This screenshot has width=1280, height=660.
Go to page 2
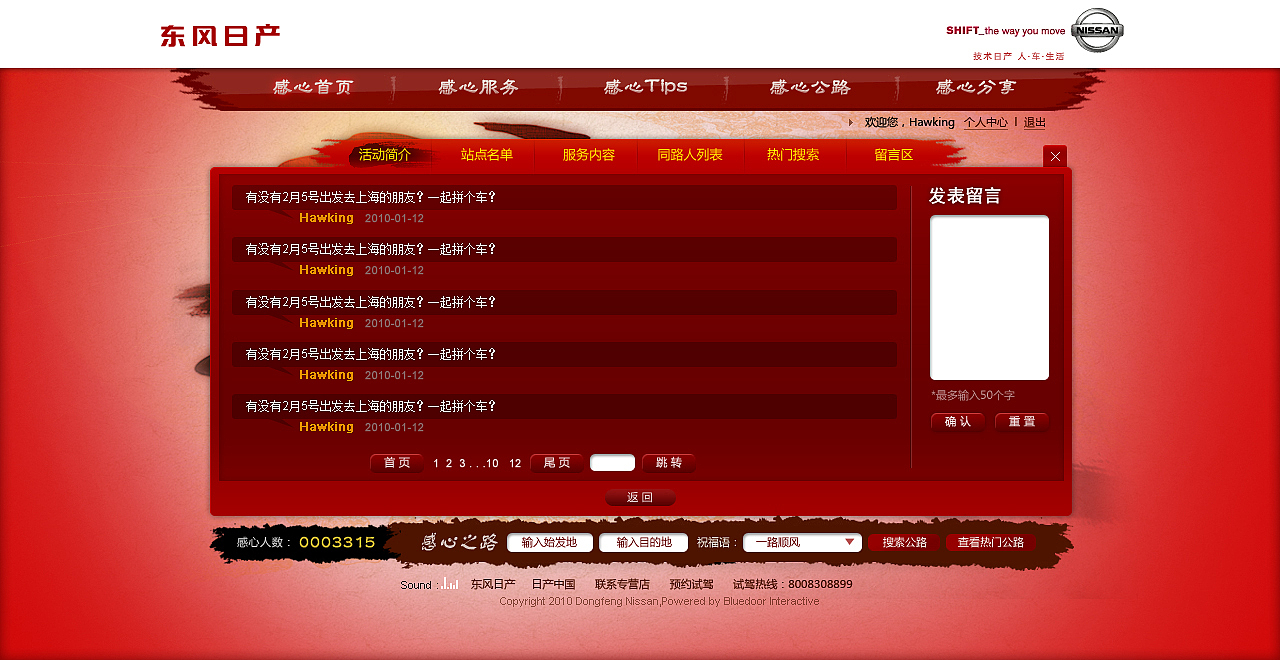(449, 463)
